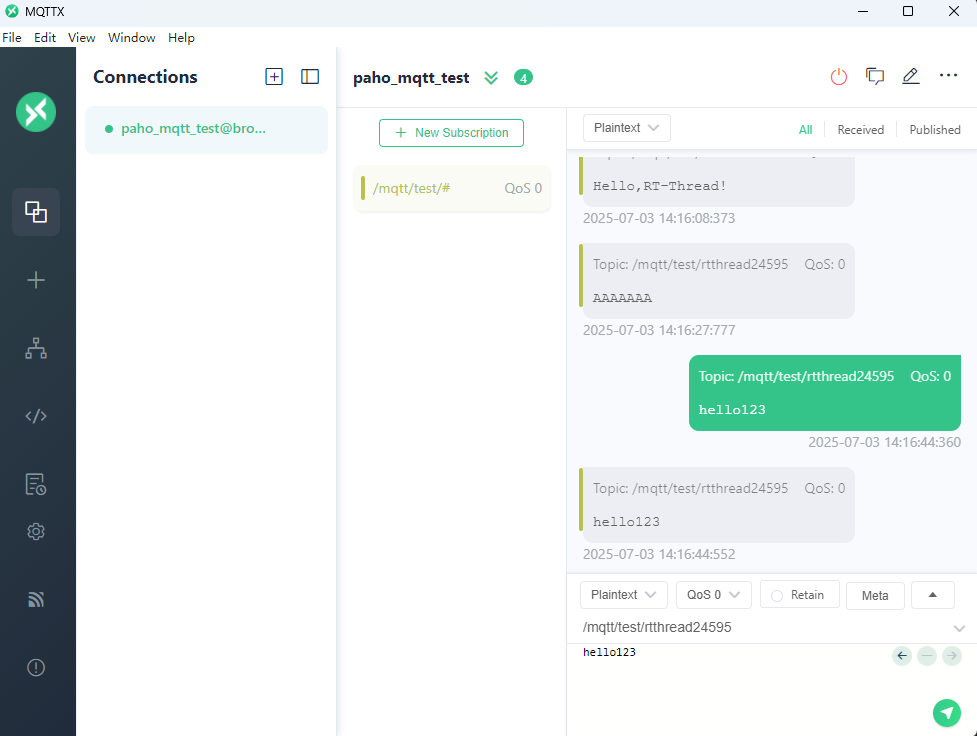Click the Meta button
Viewport: 977px width, 736px height.
point(874,596)
